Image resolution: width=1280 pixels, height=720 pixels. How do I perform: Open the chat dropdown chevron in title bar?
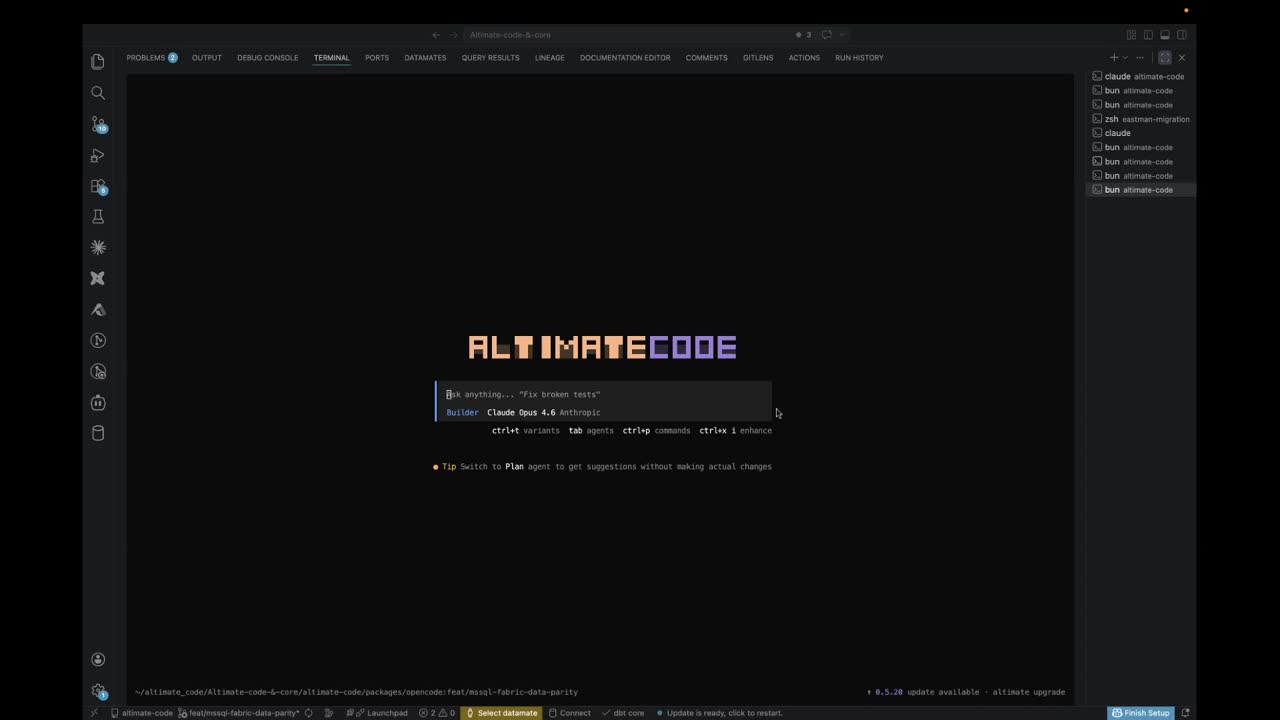click(x=842, y=35)
